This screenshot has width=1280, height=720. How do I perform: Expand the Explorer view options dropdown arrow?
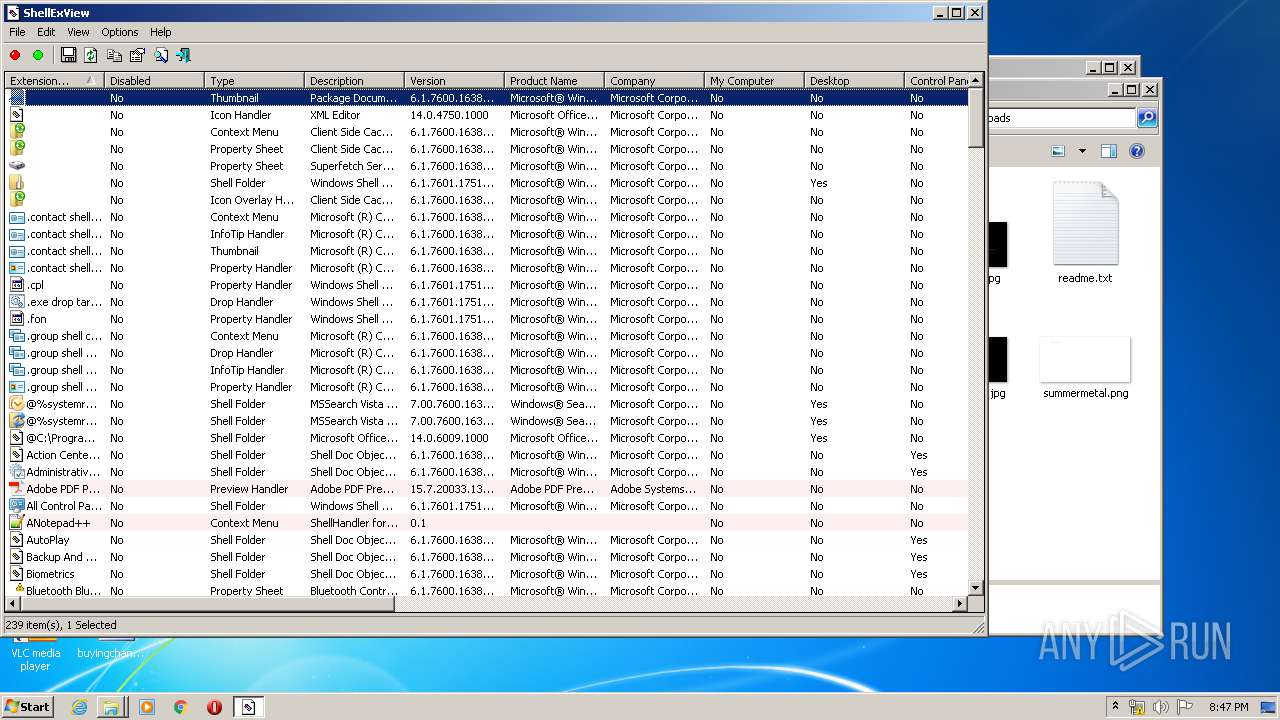coord(1082,152)
